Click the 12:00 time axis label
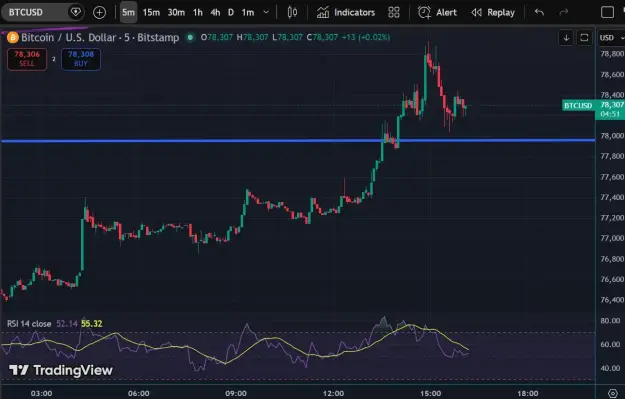The width and height of the screenshot is (625, 399). (x=333, y=393)
